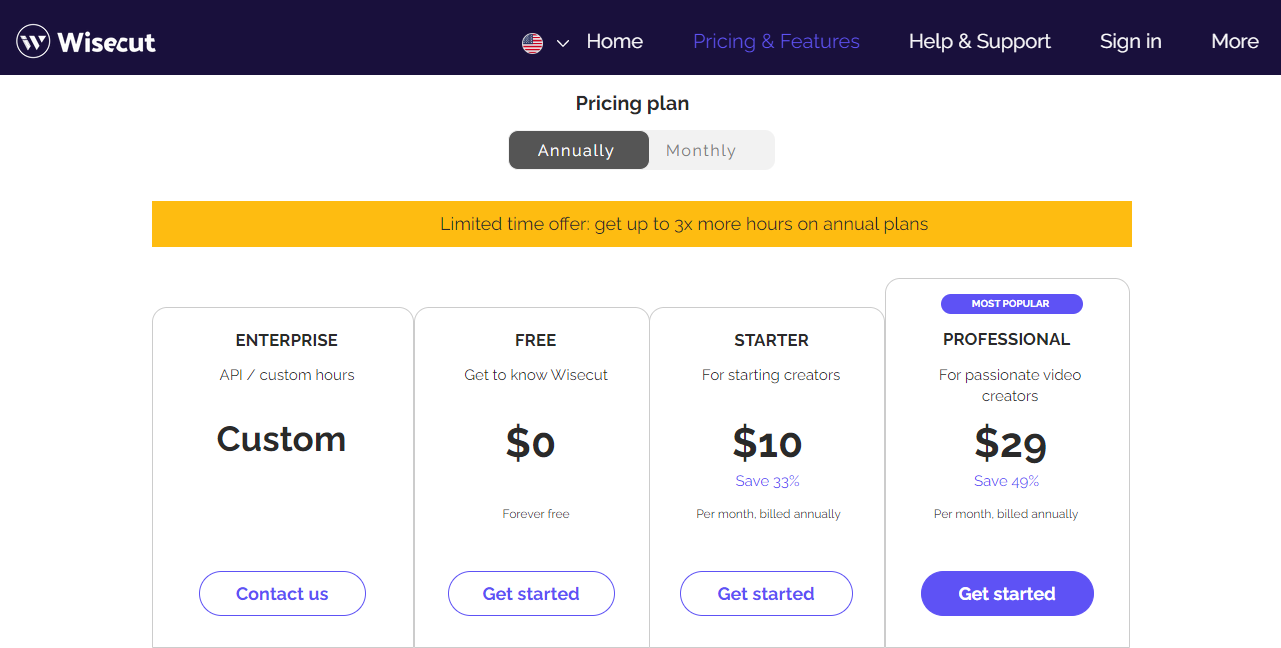Screen dimensions: 1281x648
Task: Click Get started under the Free plan
Action: 531,593
